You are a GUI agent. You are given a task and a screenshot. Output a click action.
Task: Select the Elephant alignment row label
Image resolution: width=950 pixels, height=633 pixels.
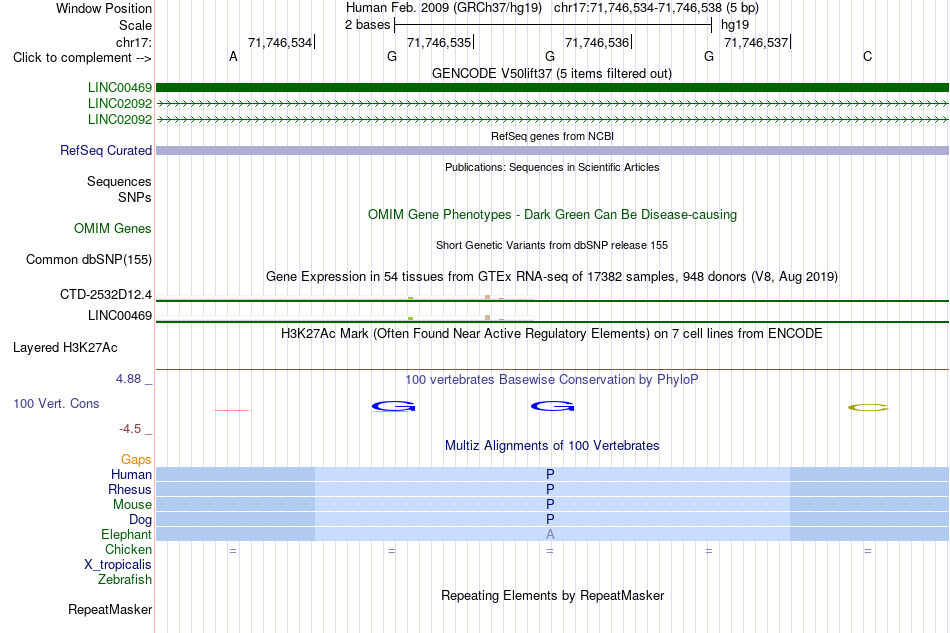click(126, 534)
